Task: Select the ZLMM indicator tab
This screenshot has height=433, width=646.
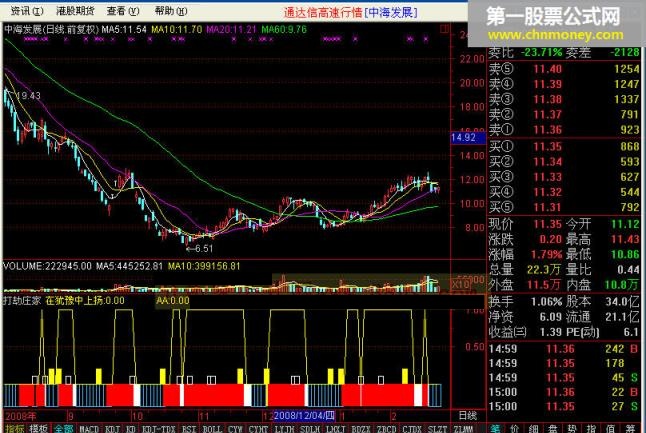Action: (463, 428)
